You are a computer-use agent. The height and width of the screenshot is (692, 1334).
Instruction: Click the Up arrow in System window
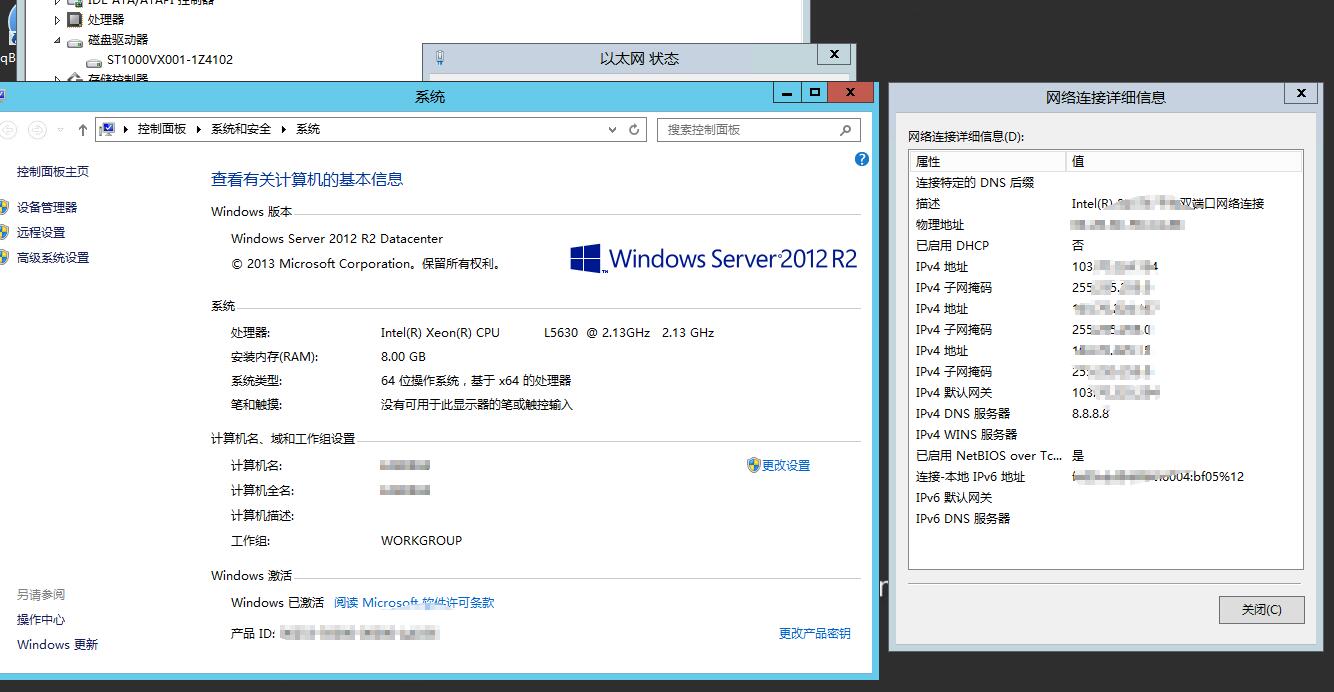83,130
